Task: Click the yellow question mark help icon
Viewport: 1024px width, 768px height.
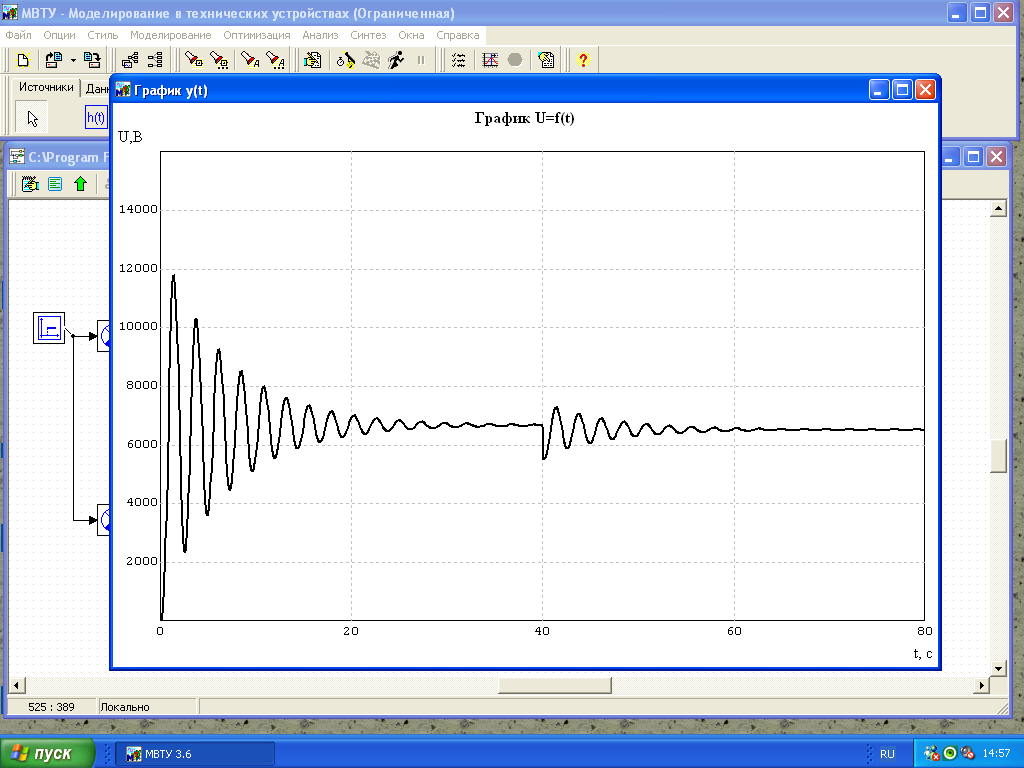Action: [584, 60]
